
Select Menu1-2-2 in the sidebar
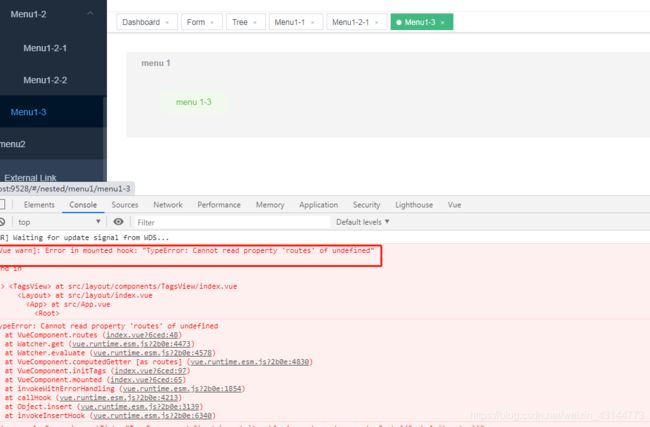45,80
